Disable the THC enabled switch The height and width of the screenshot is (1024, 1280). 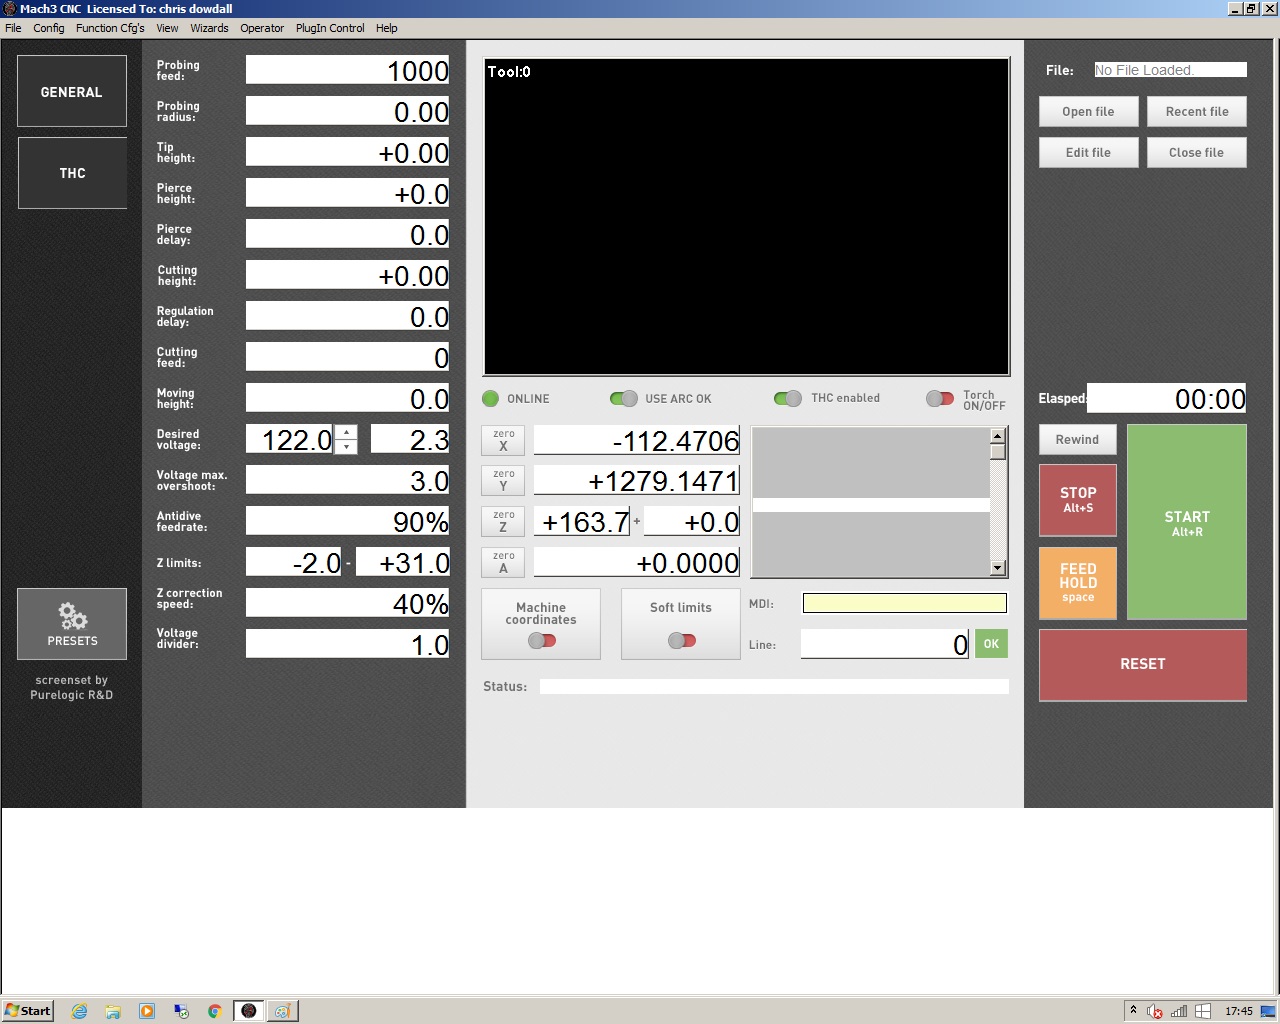point(787,399)
